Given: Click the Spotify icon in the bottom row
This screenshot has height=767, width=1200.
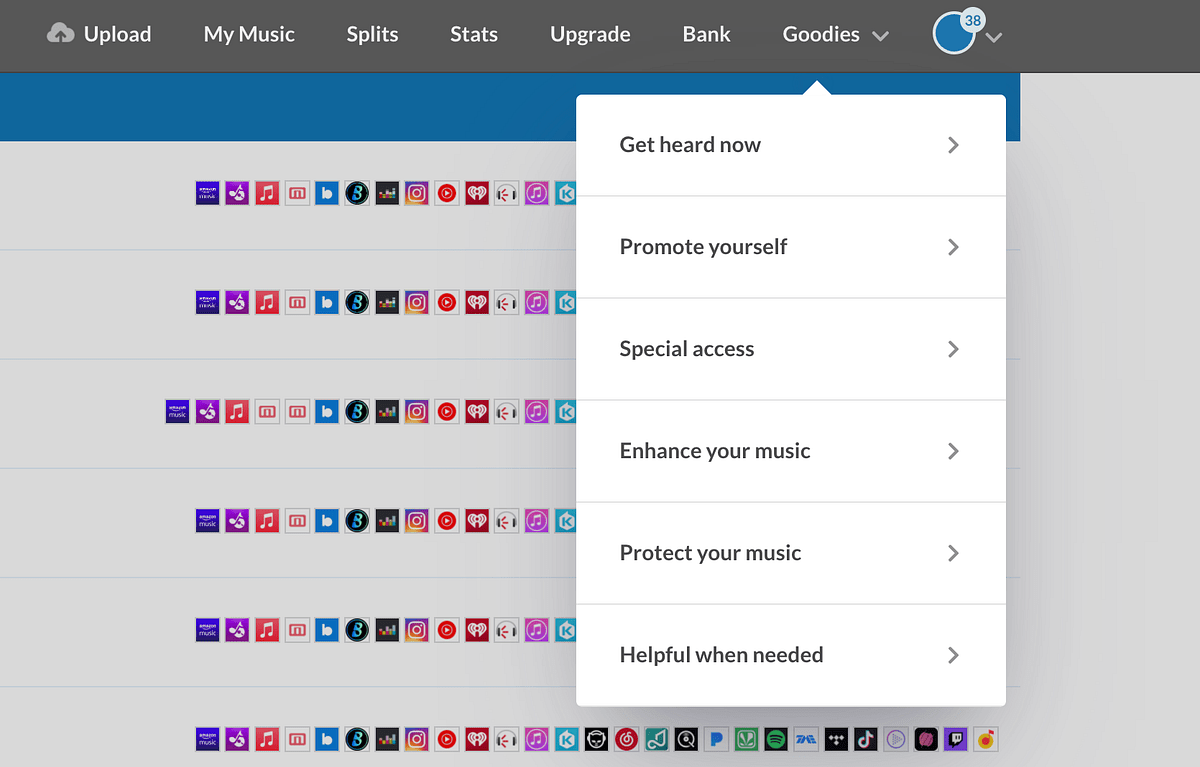Looking at the screenshot, I should point(775,740).
